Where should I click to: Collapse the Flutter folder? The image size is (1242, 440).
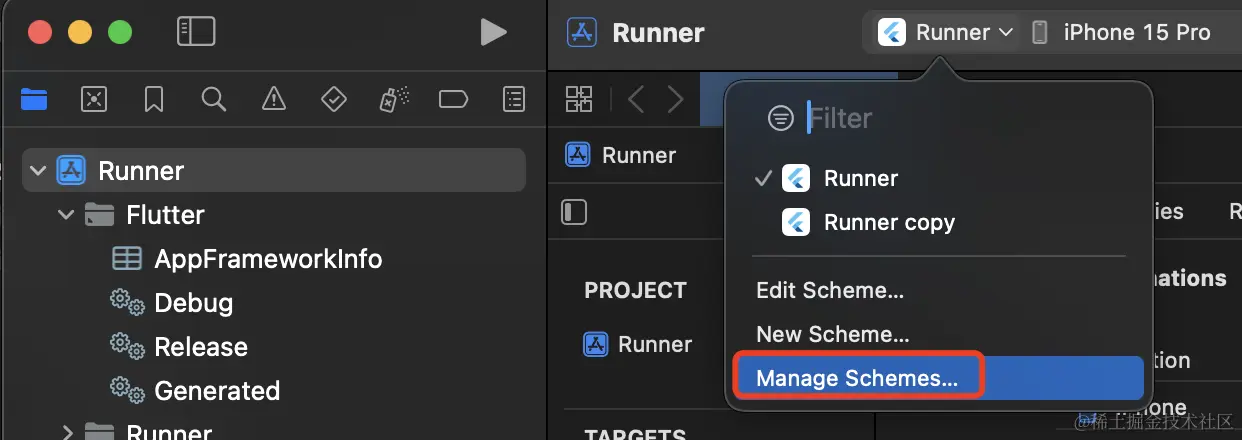tap(66, 215)
